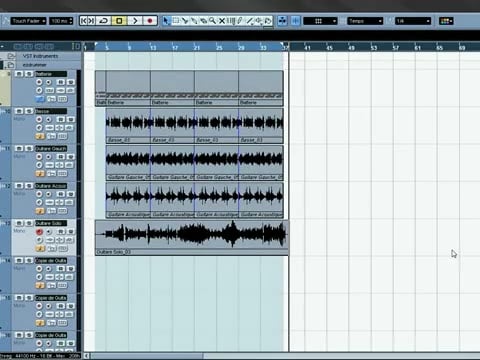Open the snap type dropdown with grid icon
The image size is (480, 360).
coord(320,21)
